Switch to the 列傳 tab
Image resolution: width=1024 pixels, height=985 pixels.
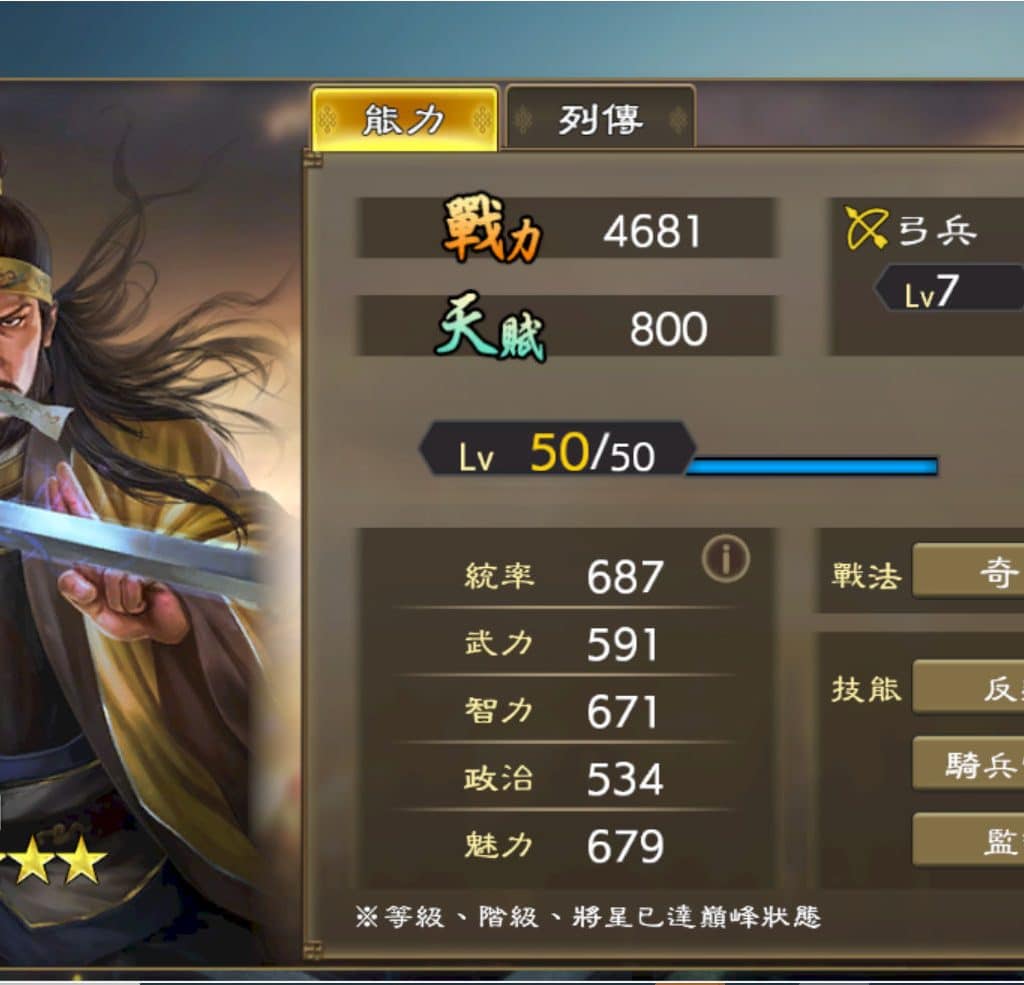(600, 119)
